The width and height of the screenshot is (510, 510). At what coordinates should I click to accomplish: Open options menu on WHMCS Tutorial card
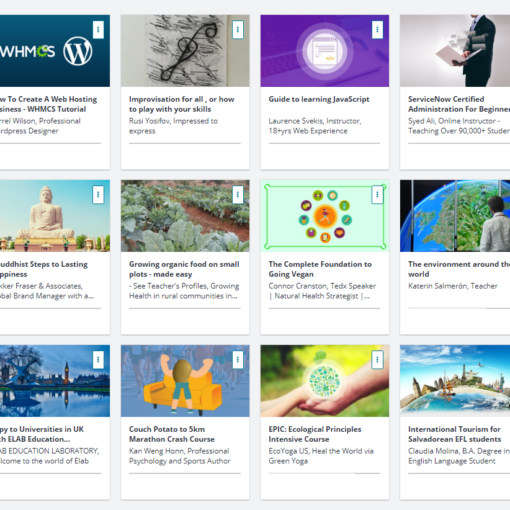coord(98,30)
